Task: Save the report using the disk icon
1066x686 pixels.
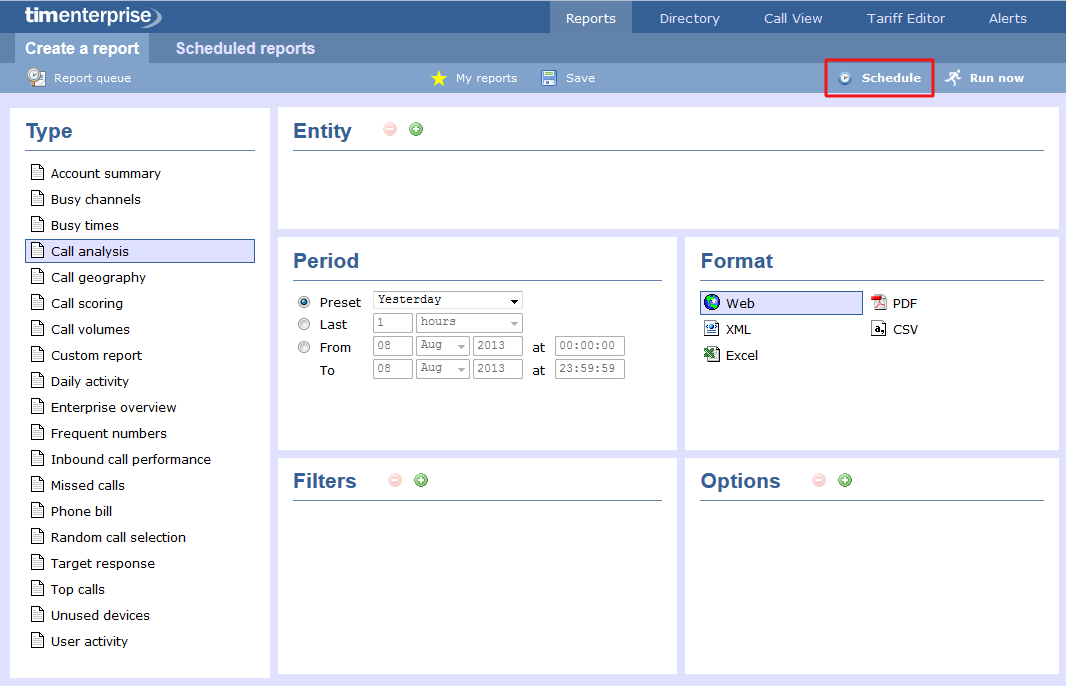Action: pos(548,77)
